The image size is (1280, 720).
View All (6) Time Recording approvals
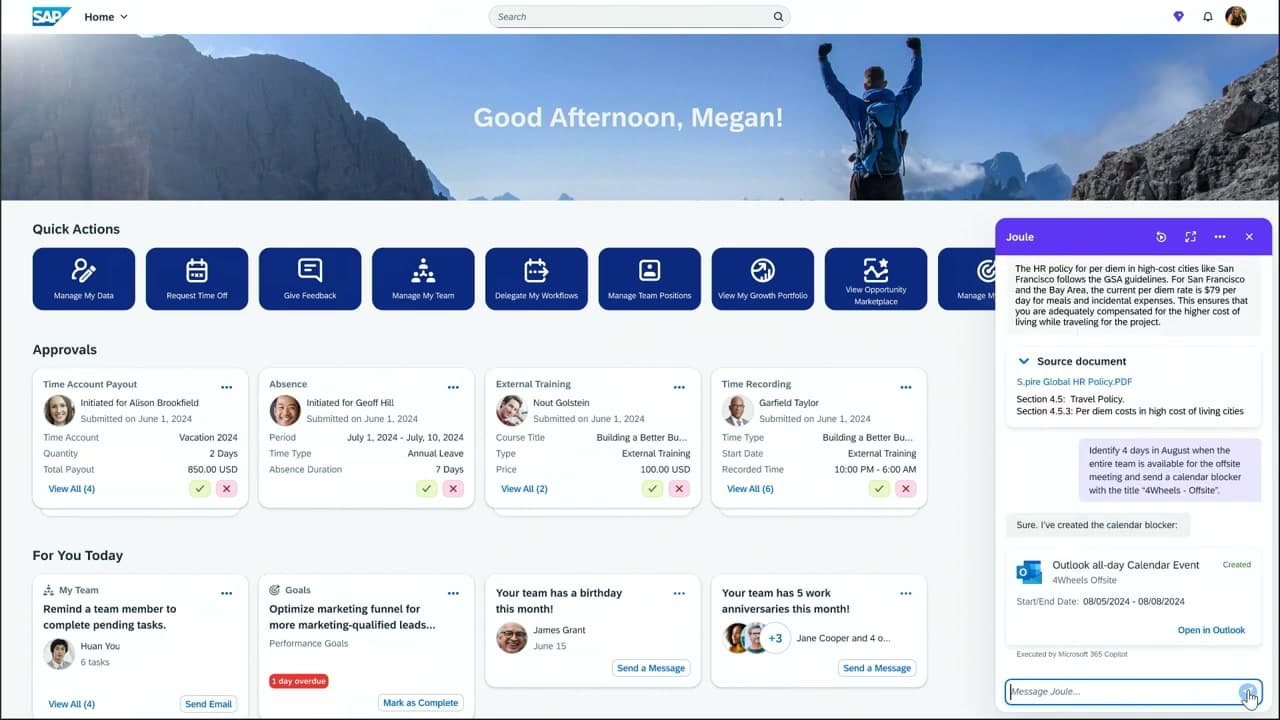[x=750, y=489]
